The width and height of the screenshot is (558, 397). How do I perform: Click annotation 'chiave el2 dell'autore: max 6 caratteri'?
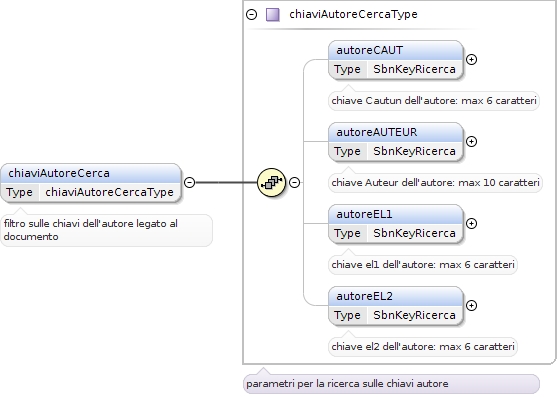point(423,347)
